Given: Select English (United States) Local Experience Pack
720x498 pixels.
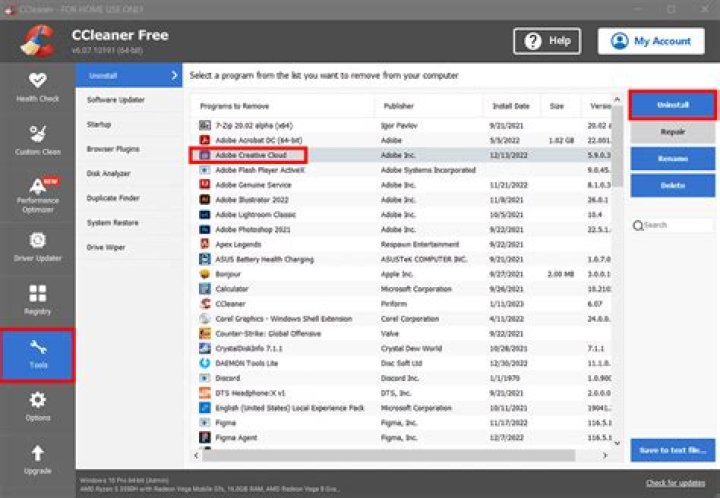Looking at the screenshot, I should tap(401, 408).
